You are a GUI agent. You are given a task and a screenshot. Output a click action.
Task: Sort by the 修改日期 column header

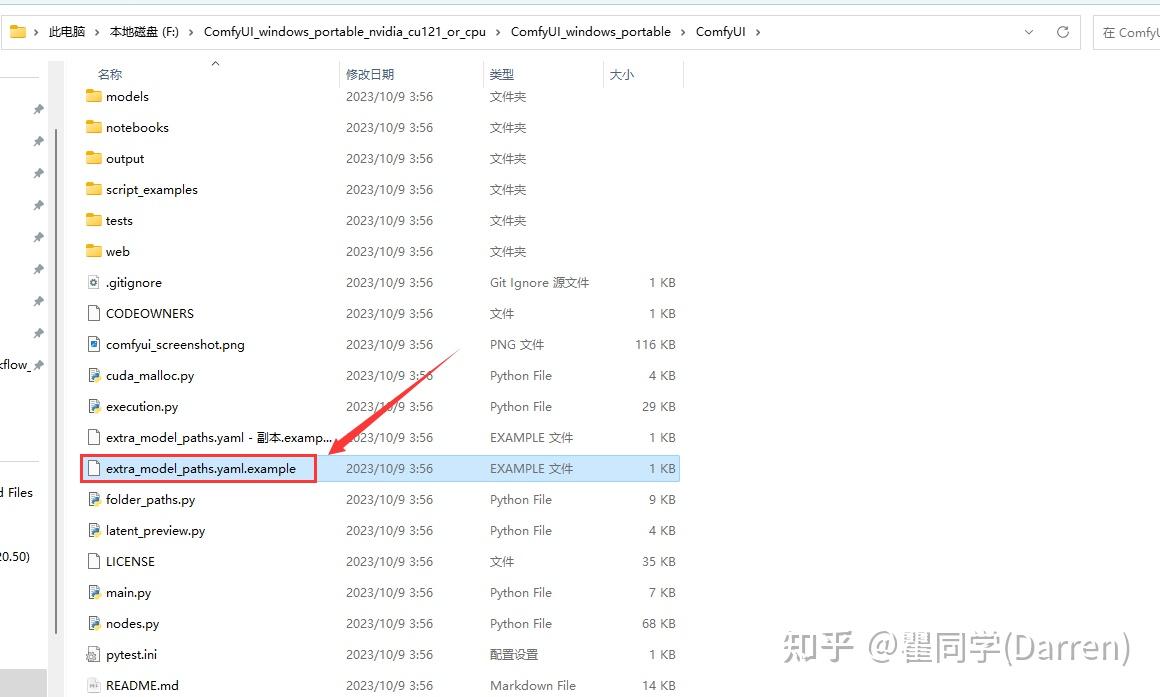click(x=370, y=74)
